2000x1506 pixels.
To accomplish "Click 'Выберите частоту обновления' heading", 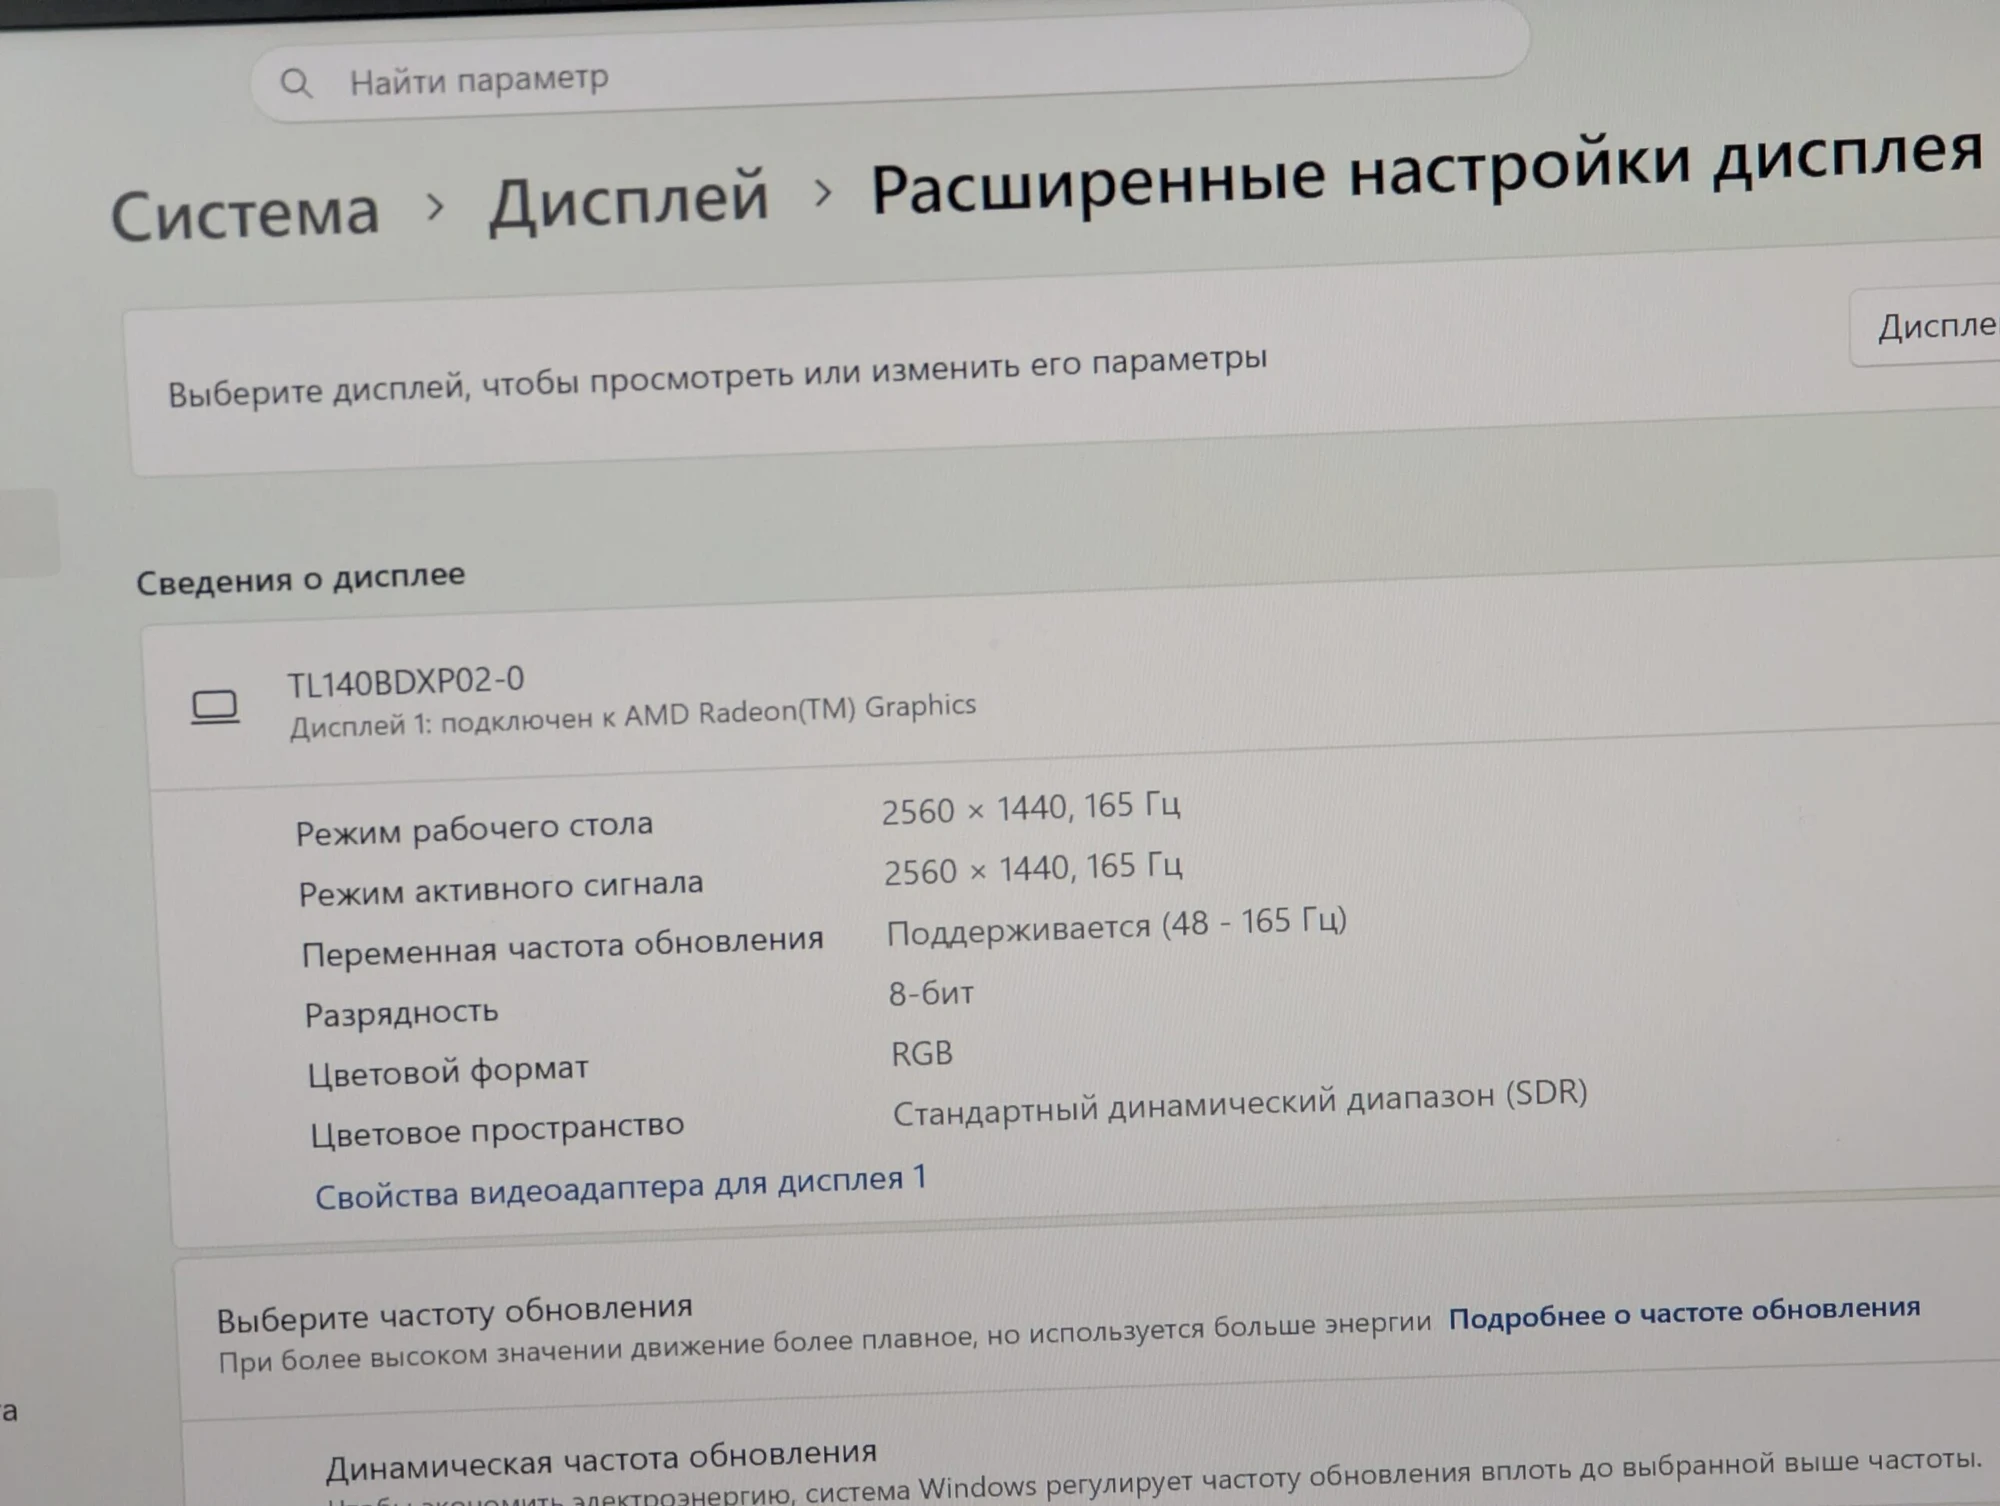I will coord(455,1313).
